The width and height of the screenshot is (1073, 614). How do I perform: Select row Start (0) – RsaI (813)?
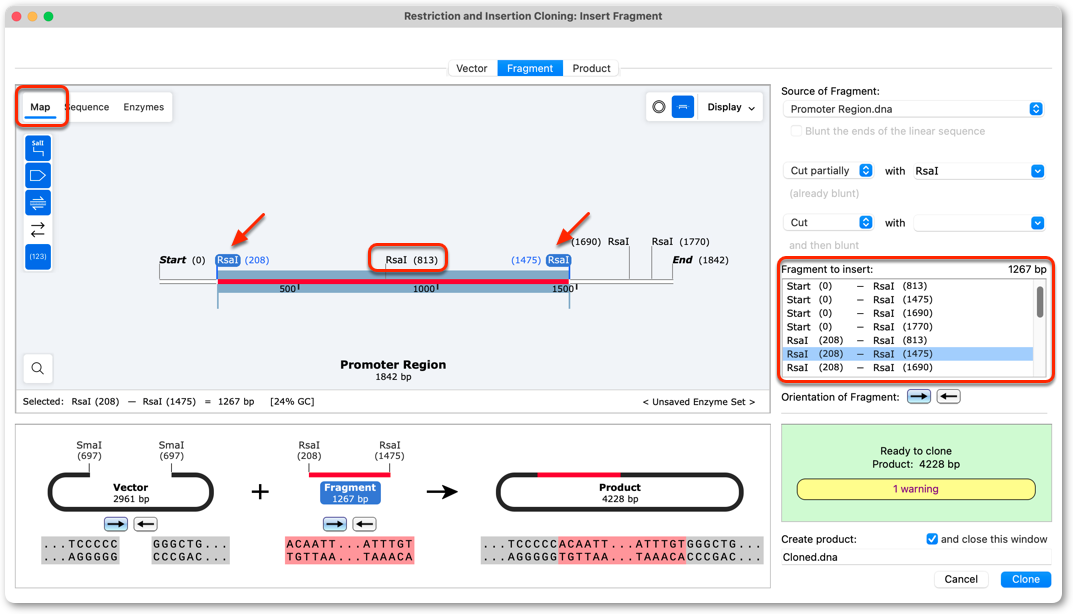point(907,286)
